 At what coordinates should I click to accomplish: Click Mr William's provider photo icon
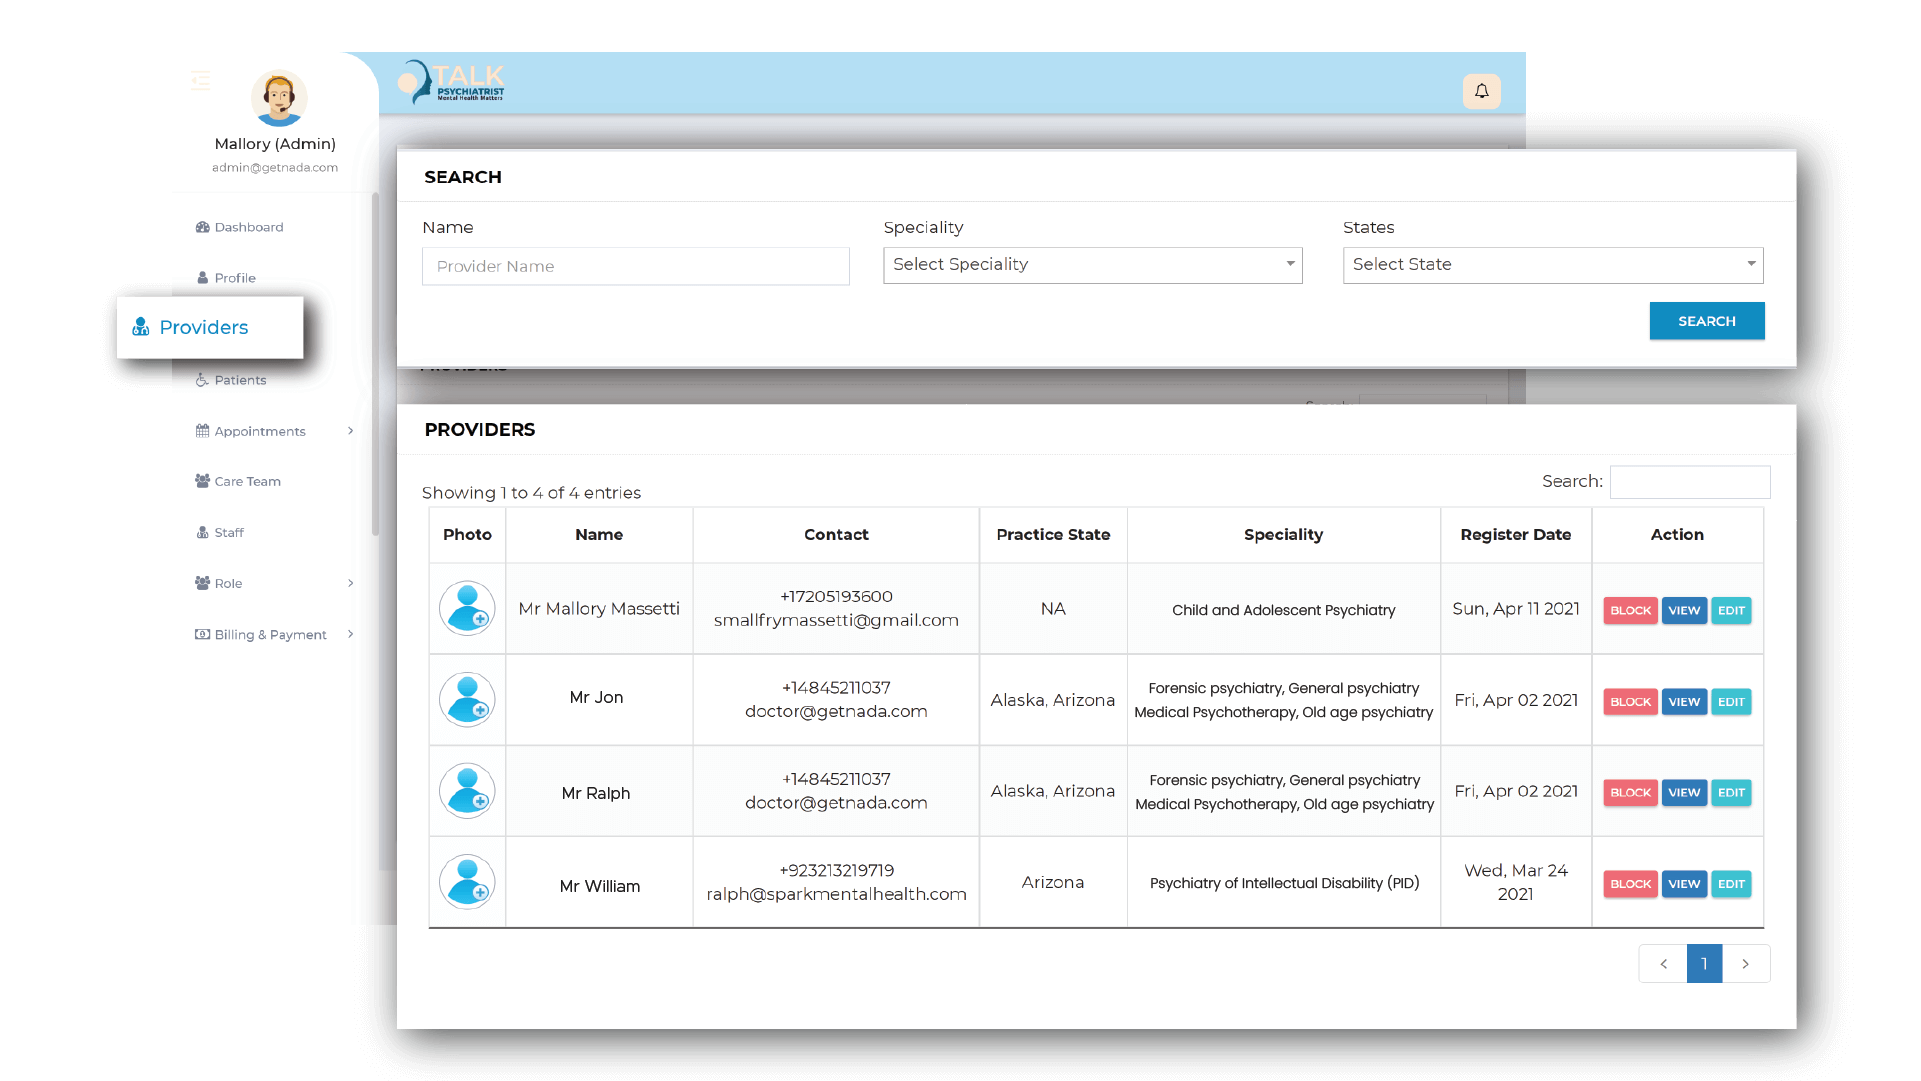[x=467, y=882]
